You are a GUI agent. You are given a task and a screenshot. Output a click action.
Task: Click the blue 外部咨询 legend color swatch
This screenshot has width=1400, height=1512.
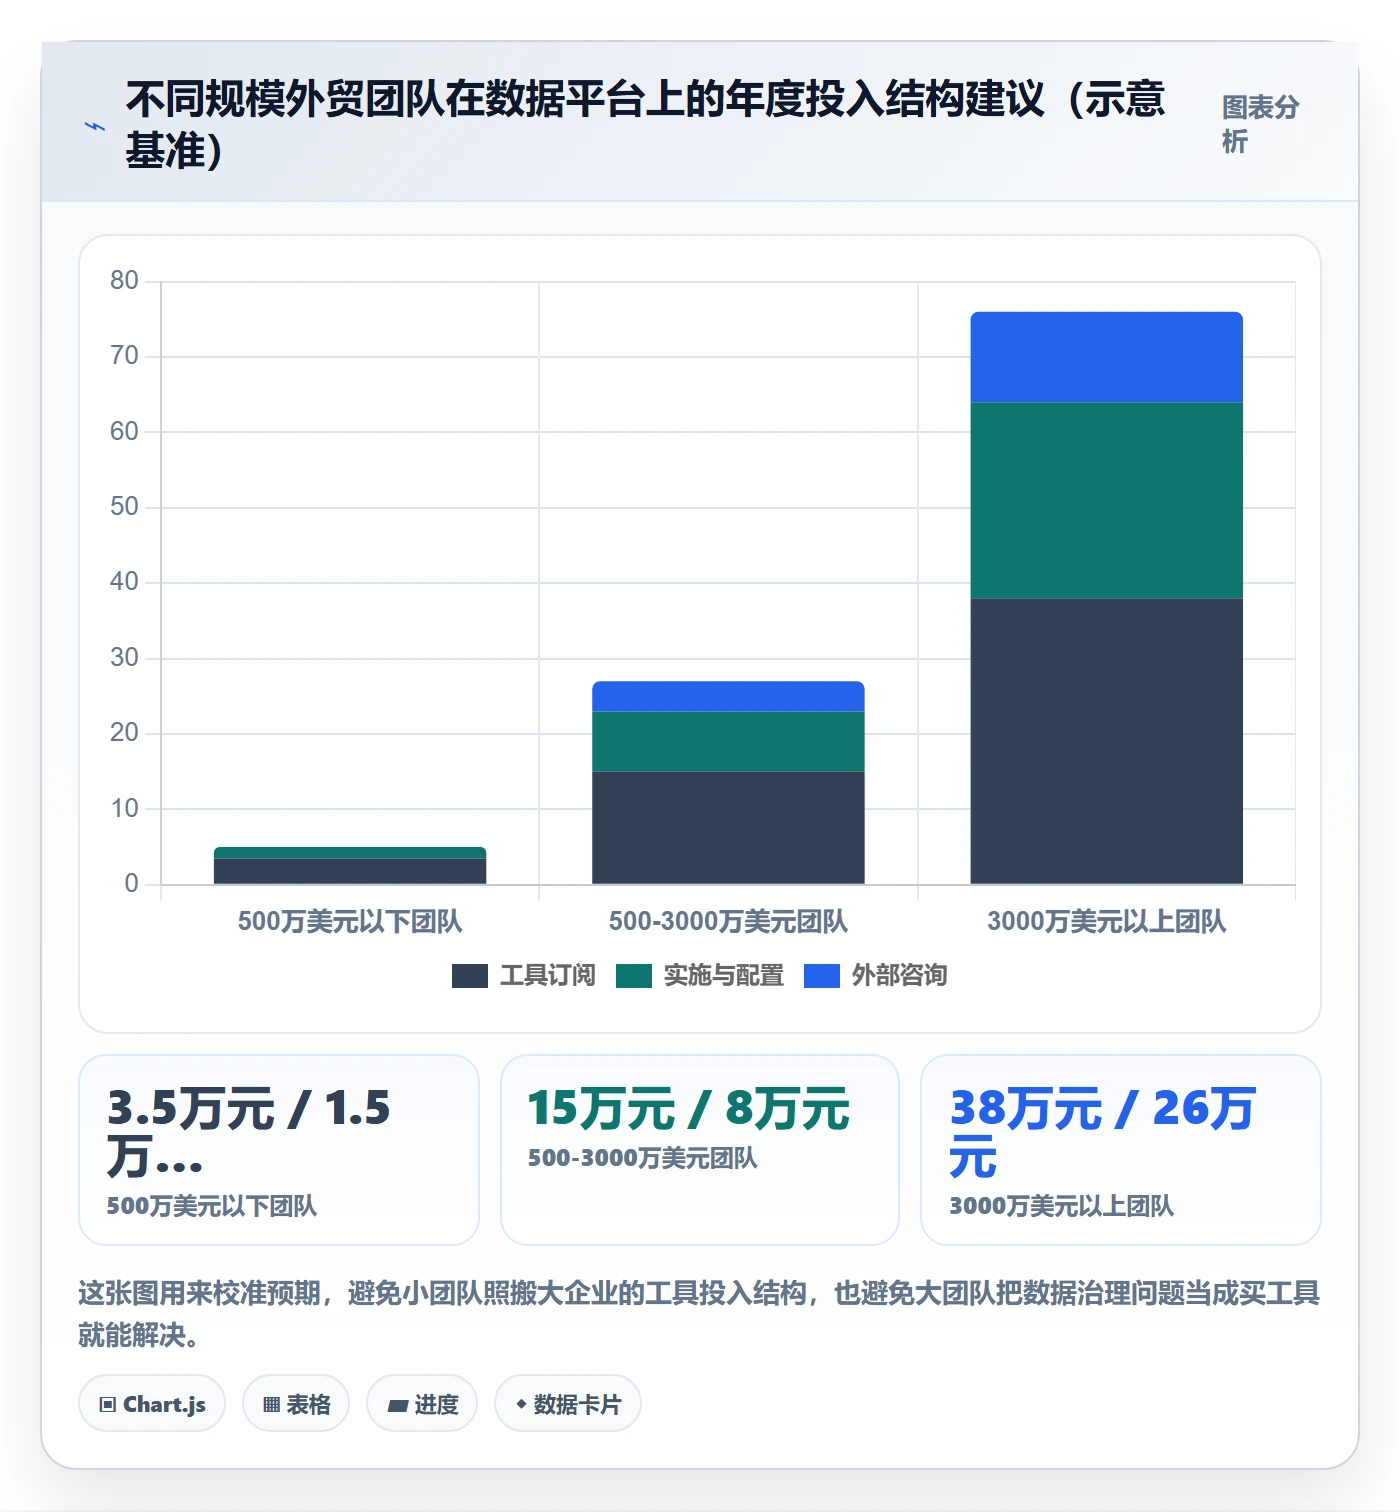822,975
